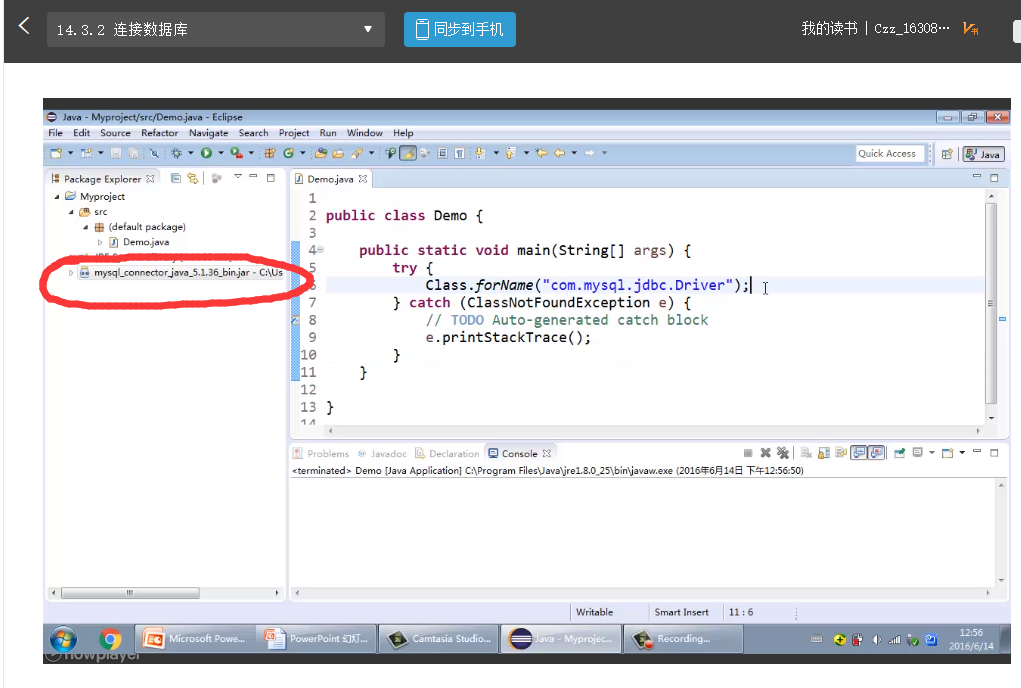Collapse the (default package) node

pos(86,227)
